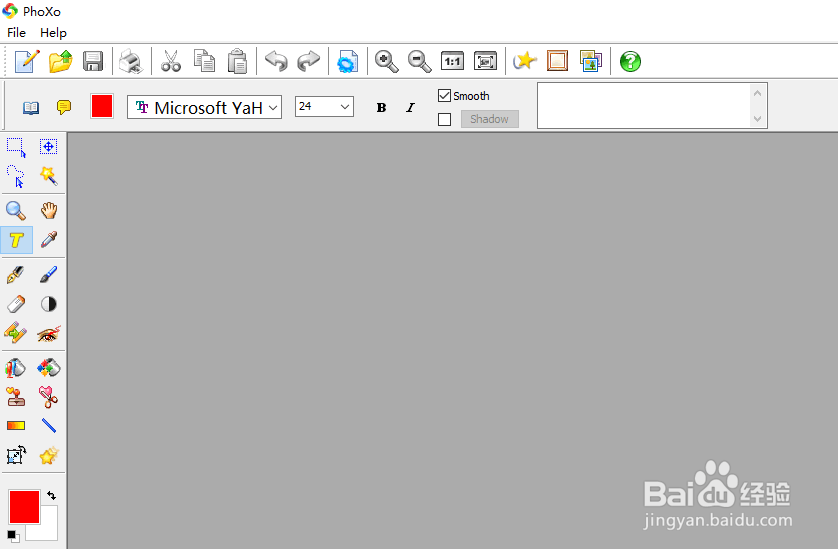Viewport: 838px width, 549px height.
Task: Open the File menu
Action: [x=16, y=33]
